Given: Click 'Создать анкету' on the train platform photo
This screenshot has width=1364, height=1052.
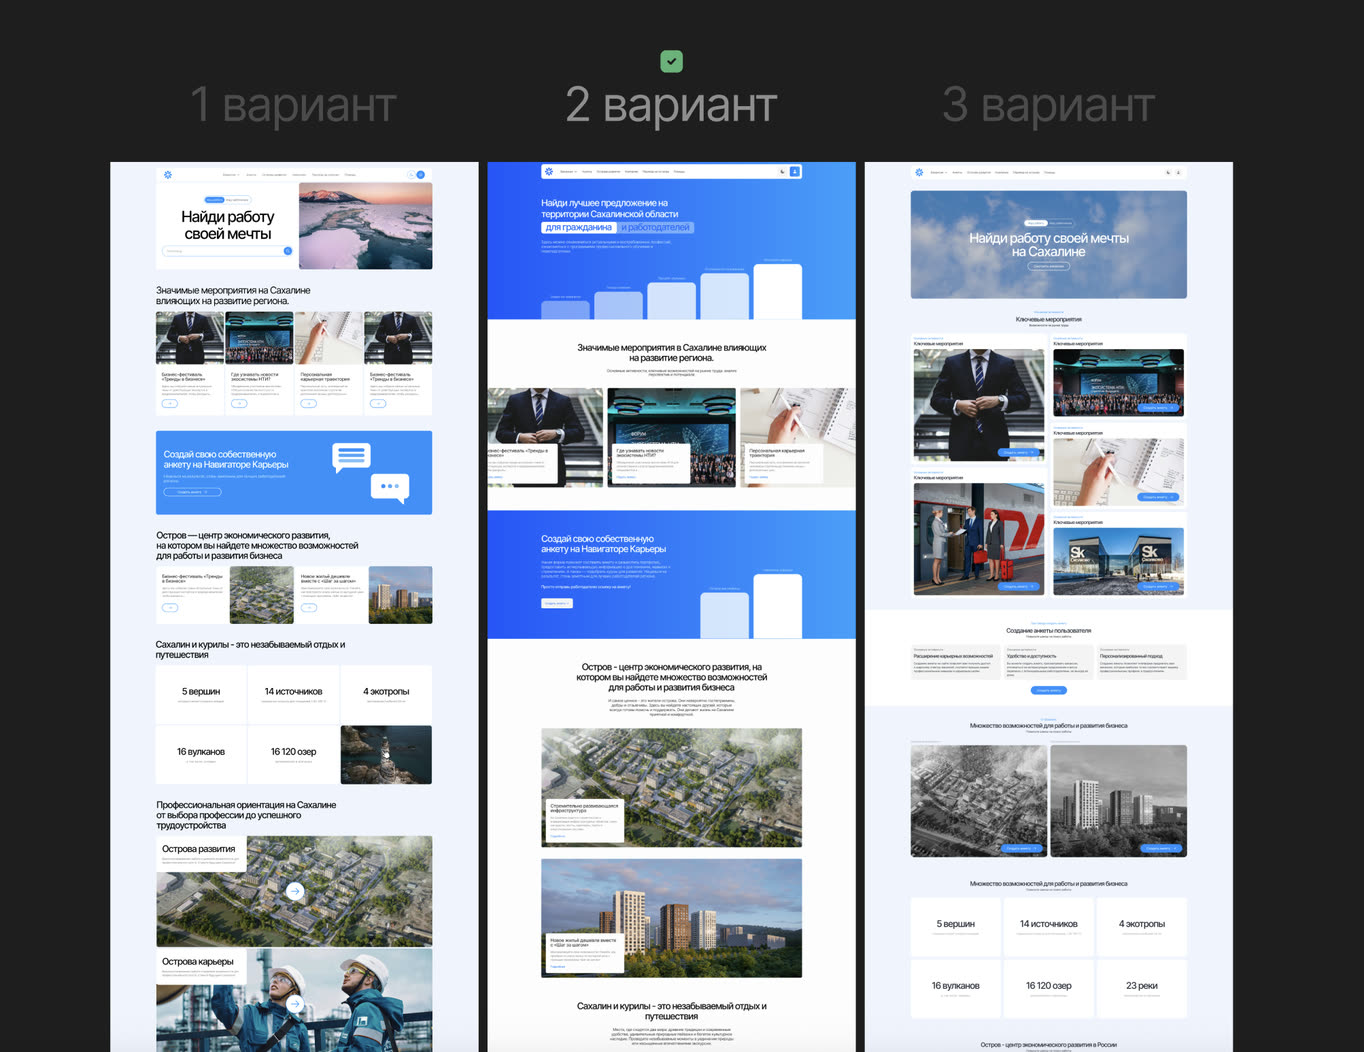Looking at the screenshot, I should point(1017,586).
